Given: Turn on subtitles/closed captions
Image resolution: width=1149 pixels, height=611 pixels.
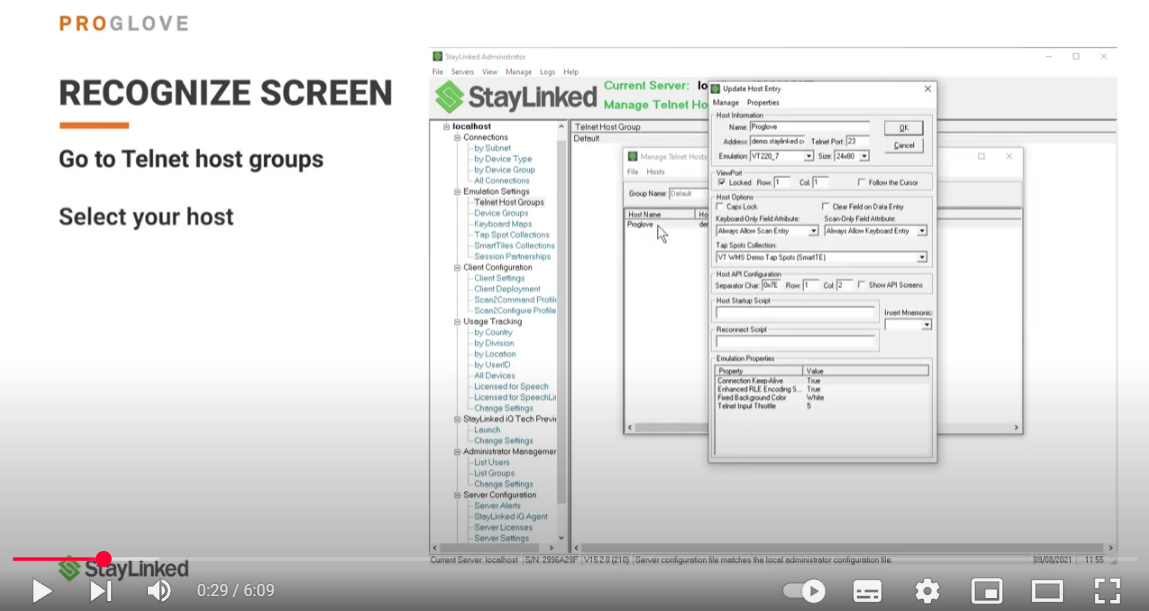Looking at the screenshot, I should click(x=867, y=591).
